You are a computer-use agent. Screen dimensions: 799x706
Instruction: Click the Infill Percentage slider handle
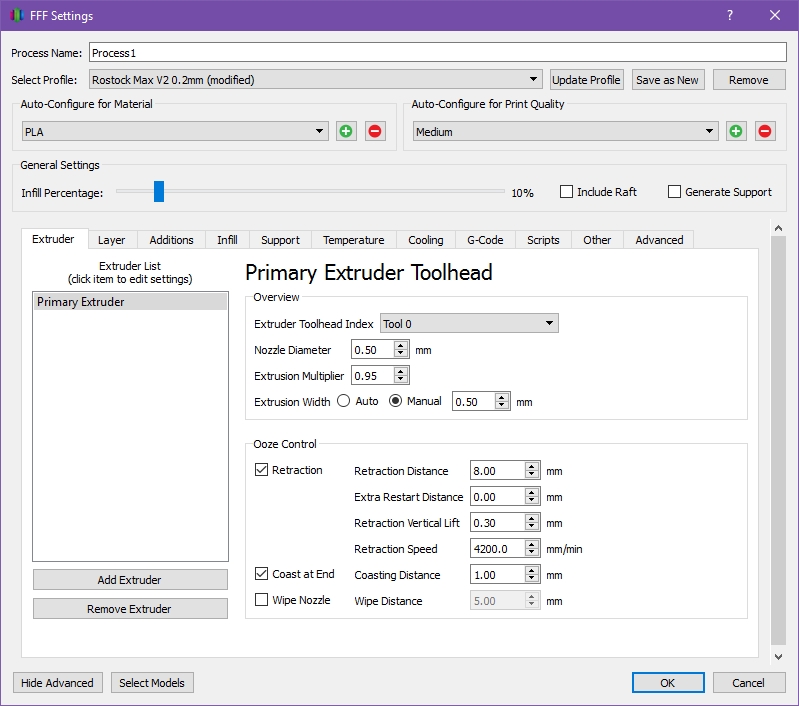pyautogui.click(x=158, y=192)
